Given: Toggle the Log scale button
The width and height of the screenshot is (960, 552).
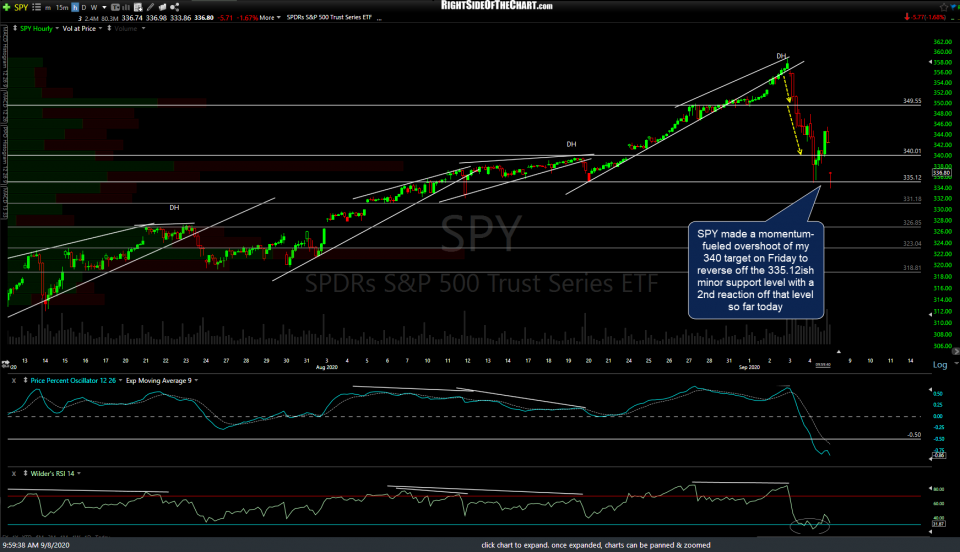Looking at the screenshot, I should pos(940,365).
